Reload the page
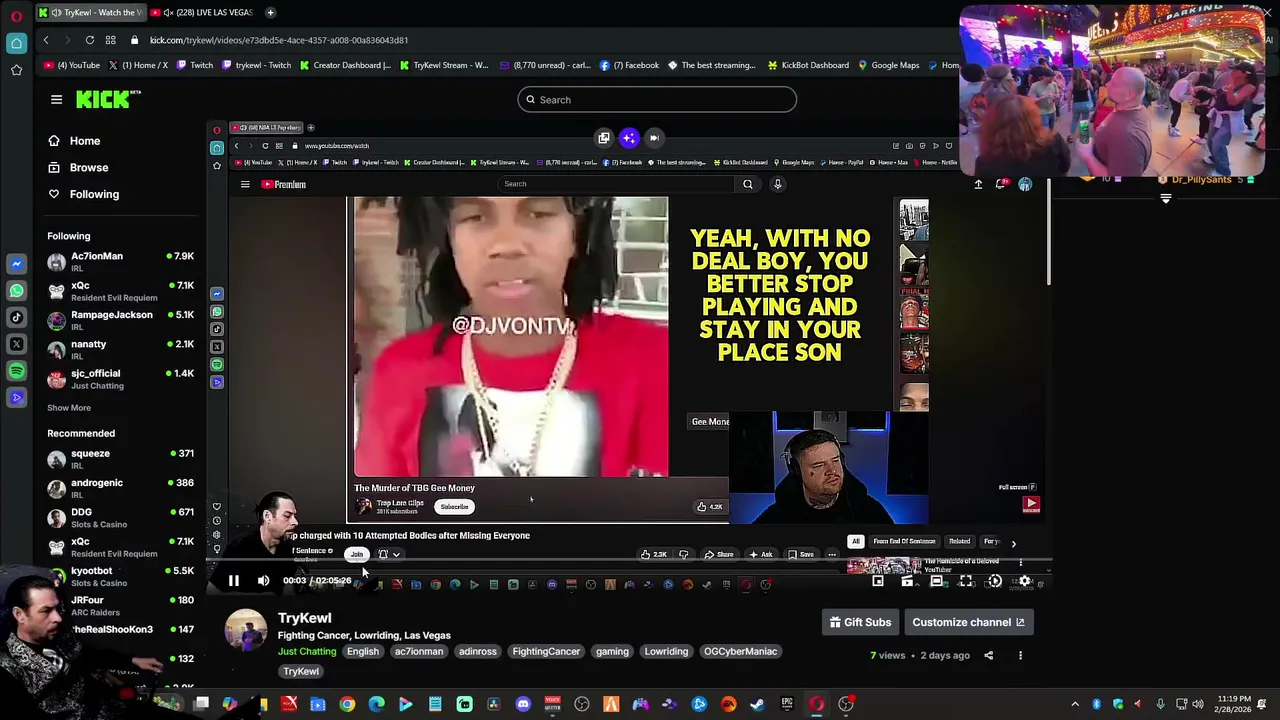The image size is (1280, 720). pos(90,40)
